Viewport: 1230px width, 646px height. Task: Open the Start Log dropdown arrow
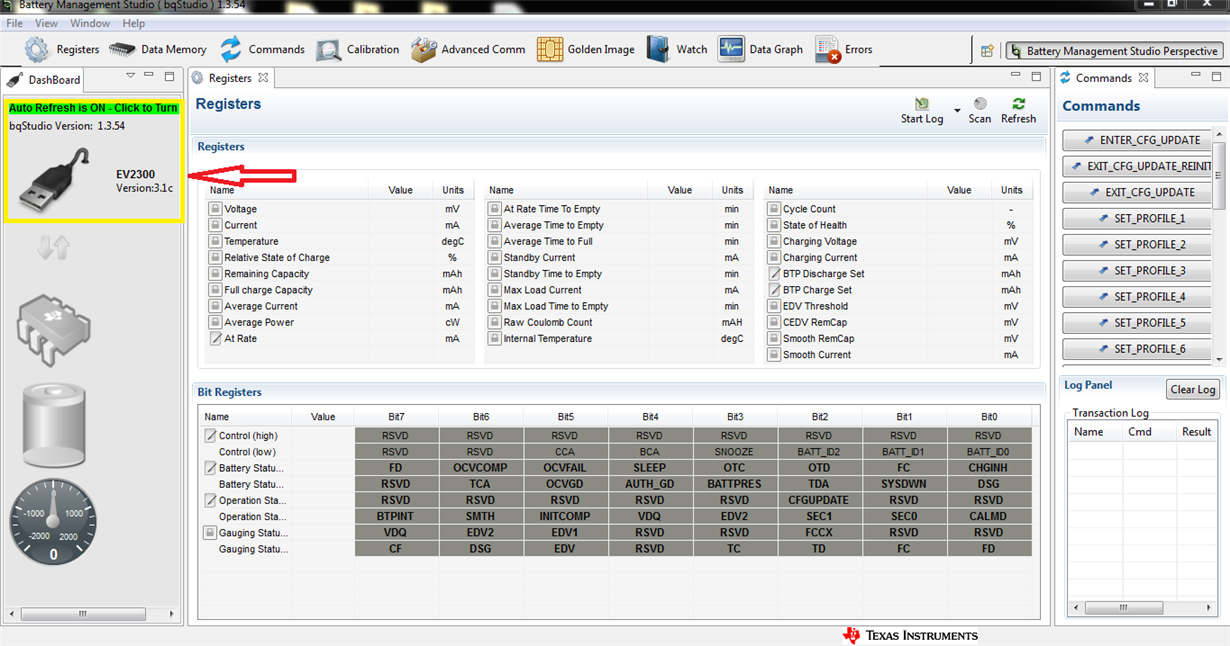(x=957, y=110)
